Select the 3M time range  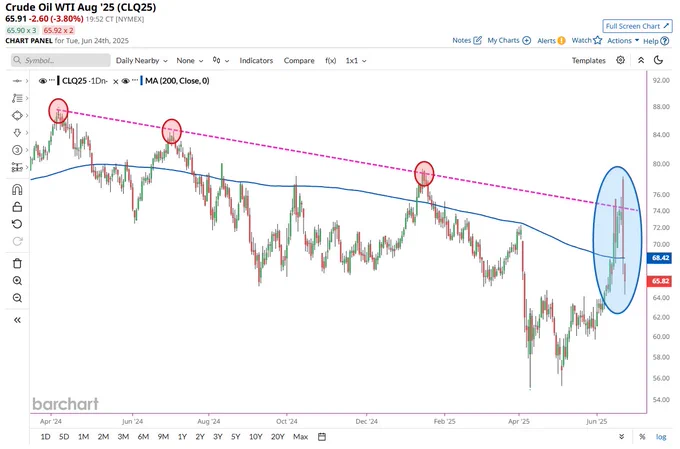[x=123, y=436]
